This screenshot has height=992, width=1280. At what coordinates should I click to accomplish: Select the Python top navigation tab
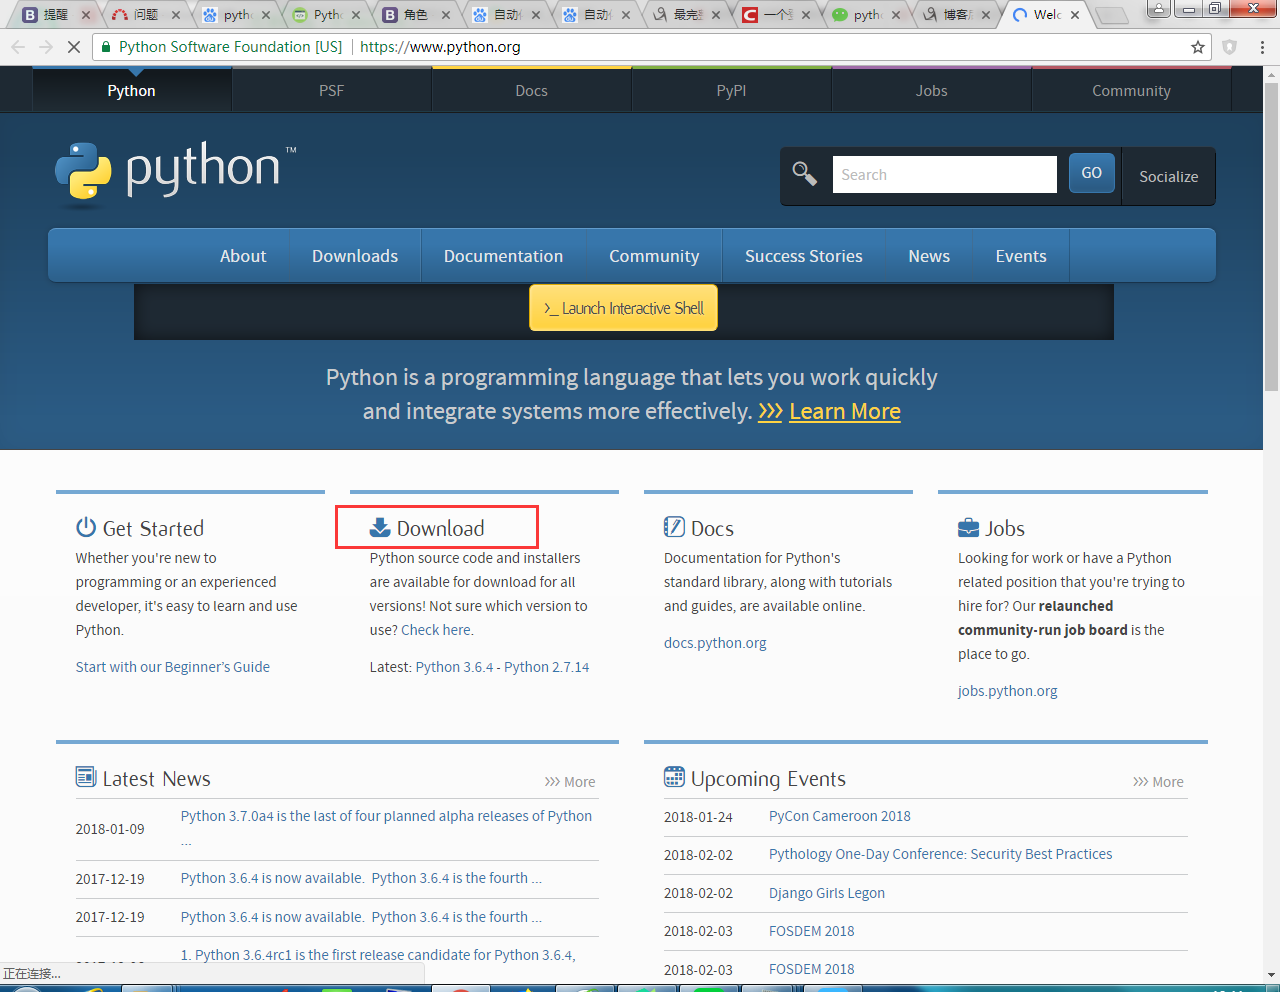coord(132,90)
